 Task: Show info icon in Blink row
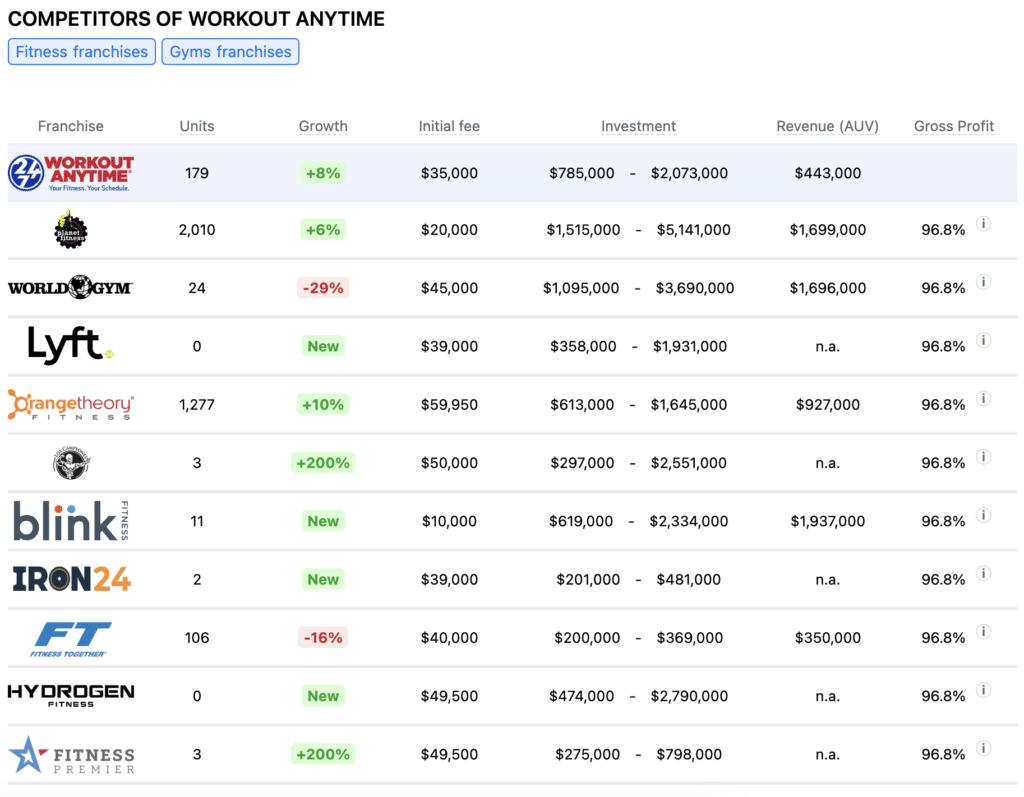pos(984,515)
